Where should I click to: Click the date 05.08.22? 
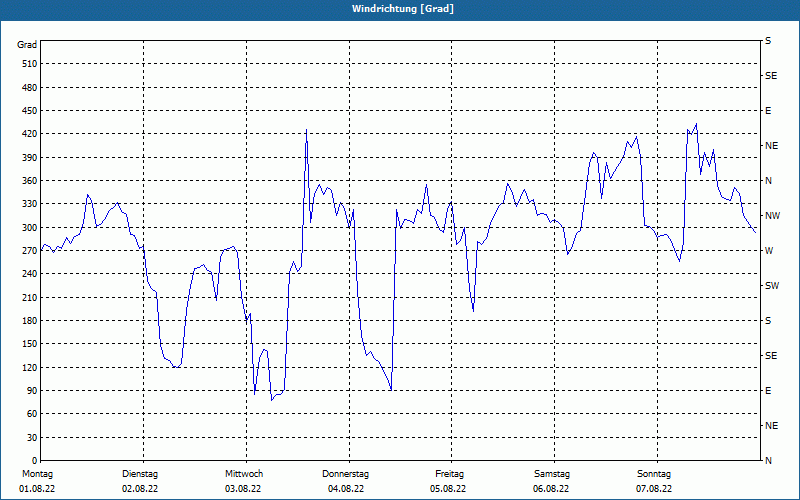pos(448,489)
